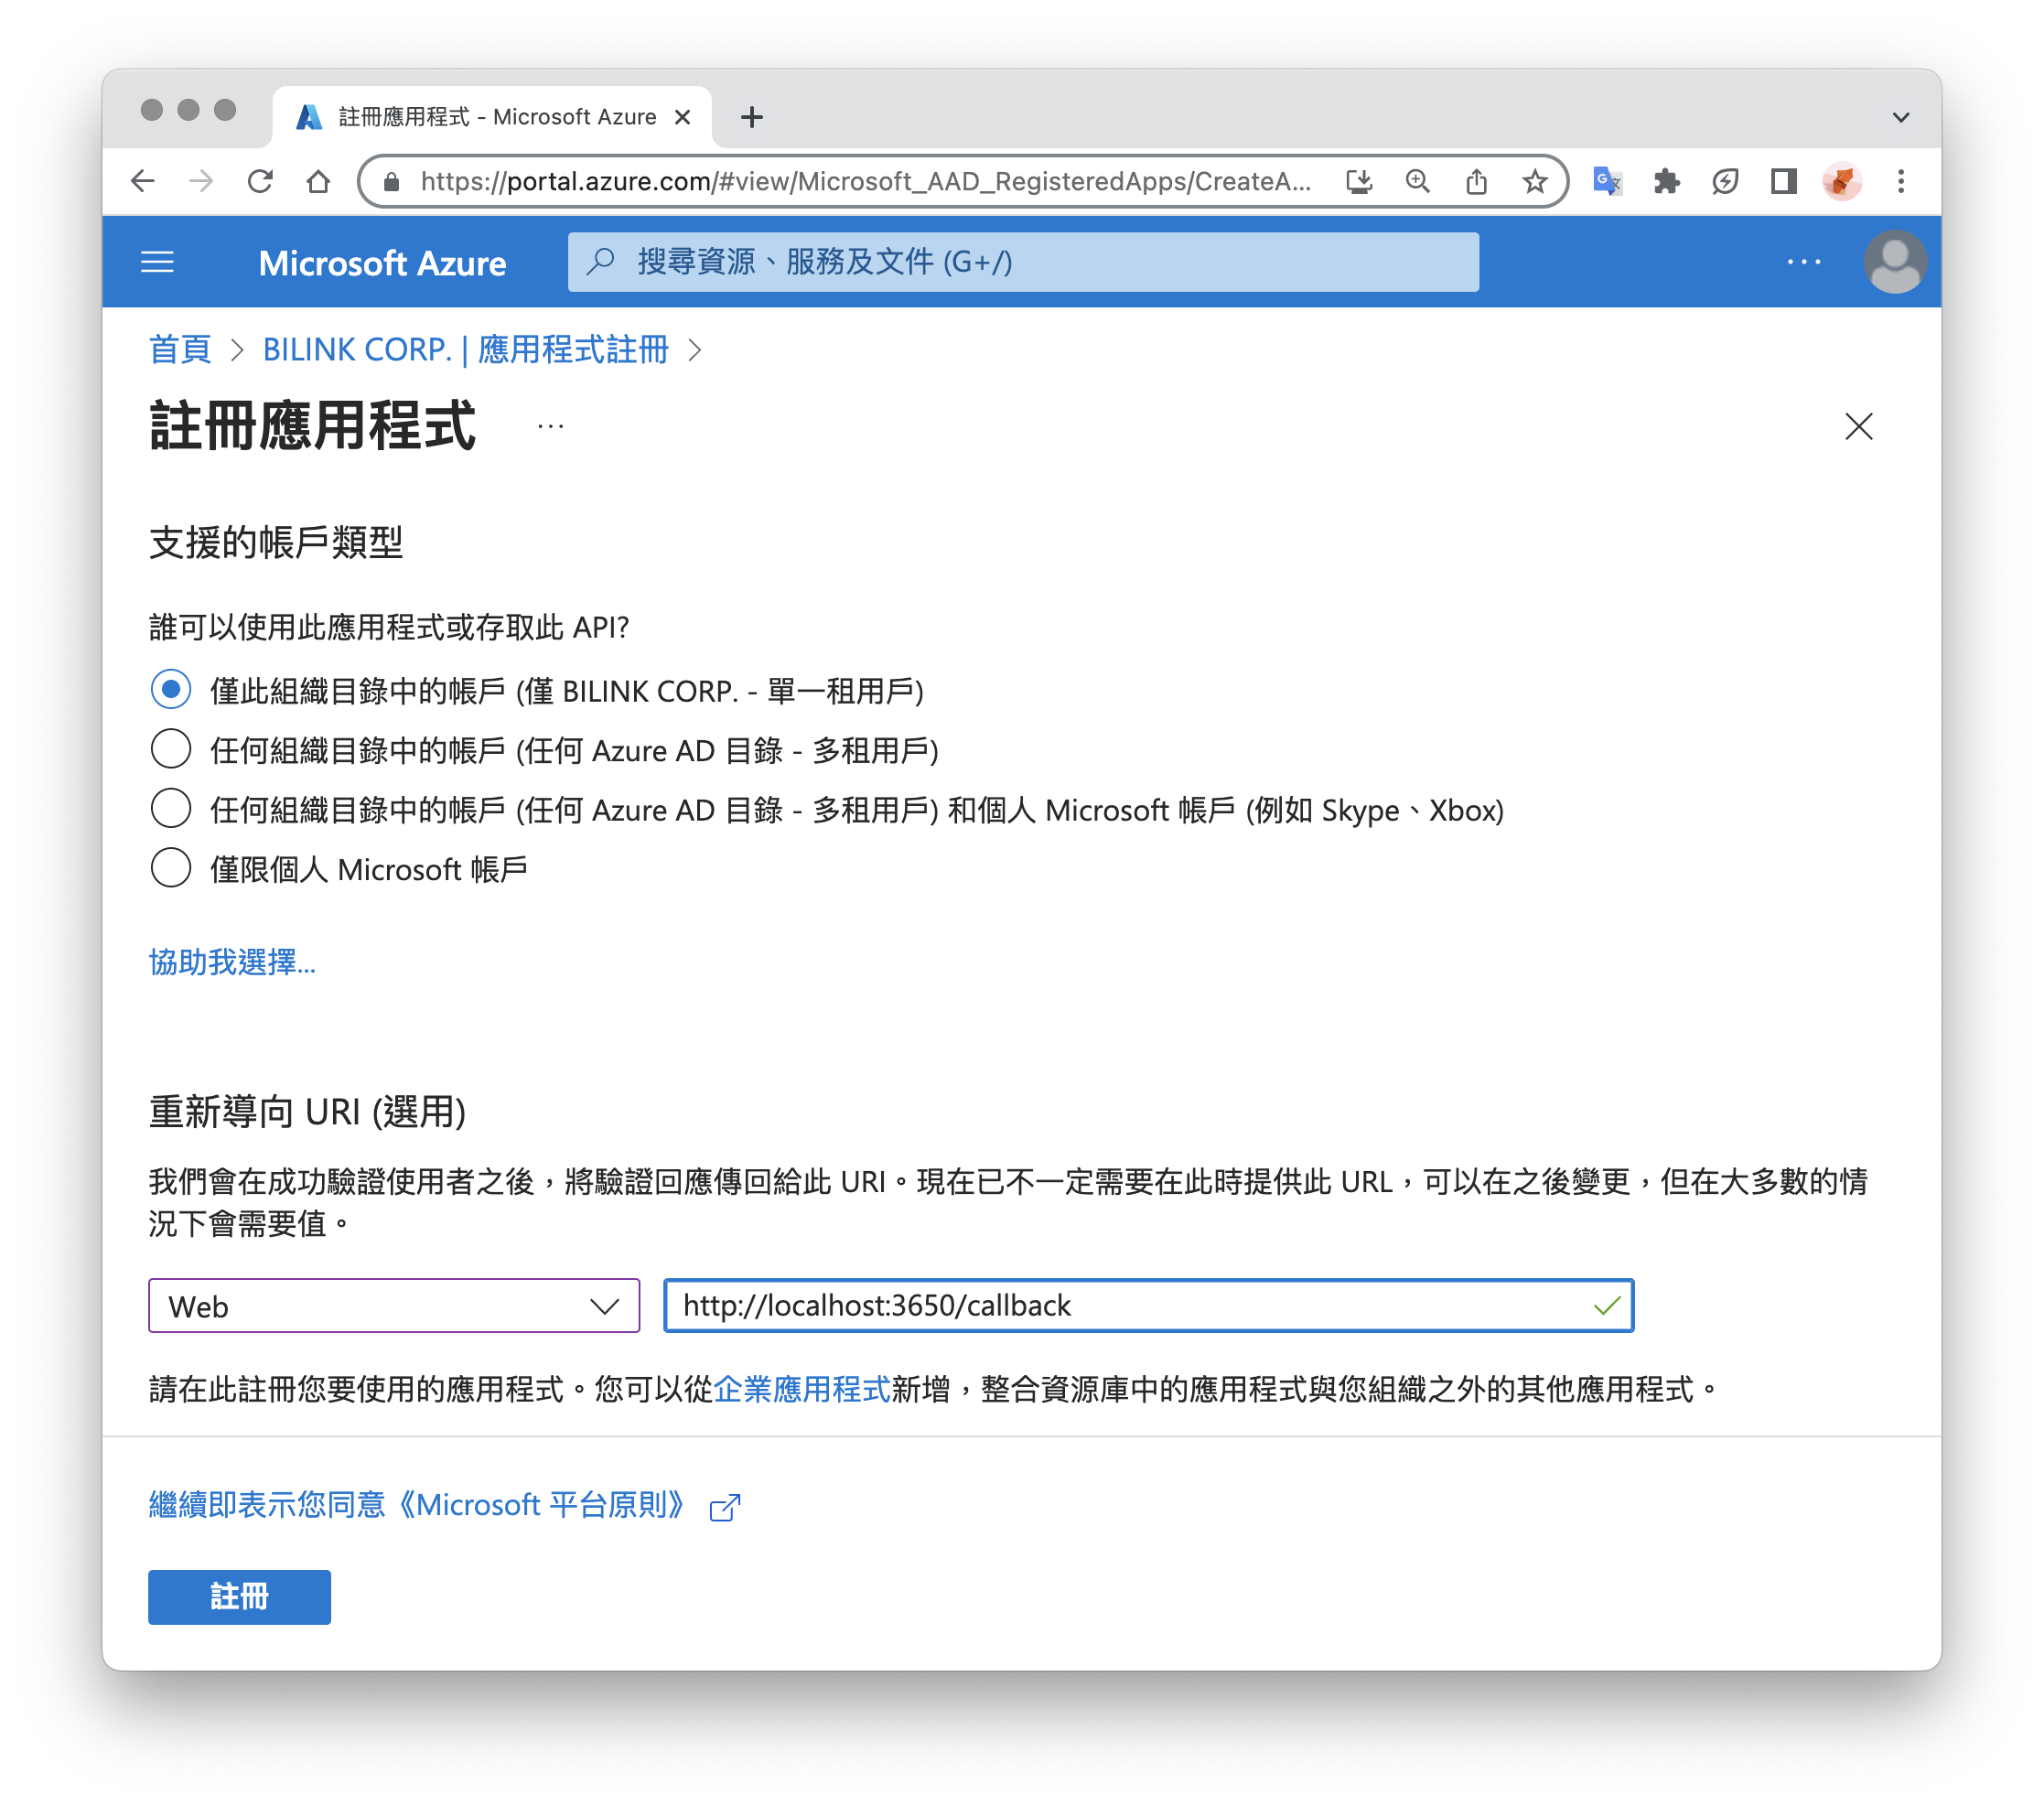Toggle the Chrome side panel icon
This screenshot has width=2044, height=1806.
point(1783,181)
